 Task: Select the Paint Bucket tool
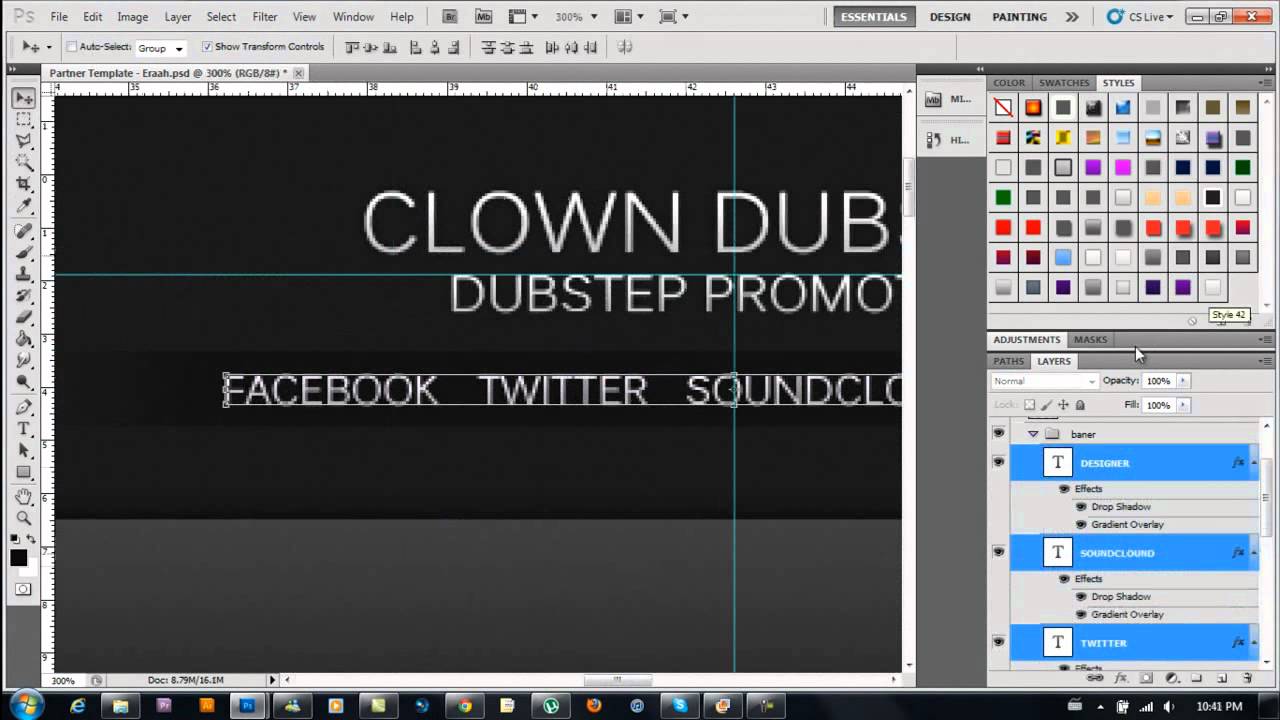(x=24, y=339)
